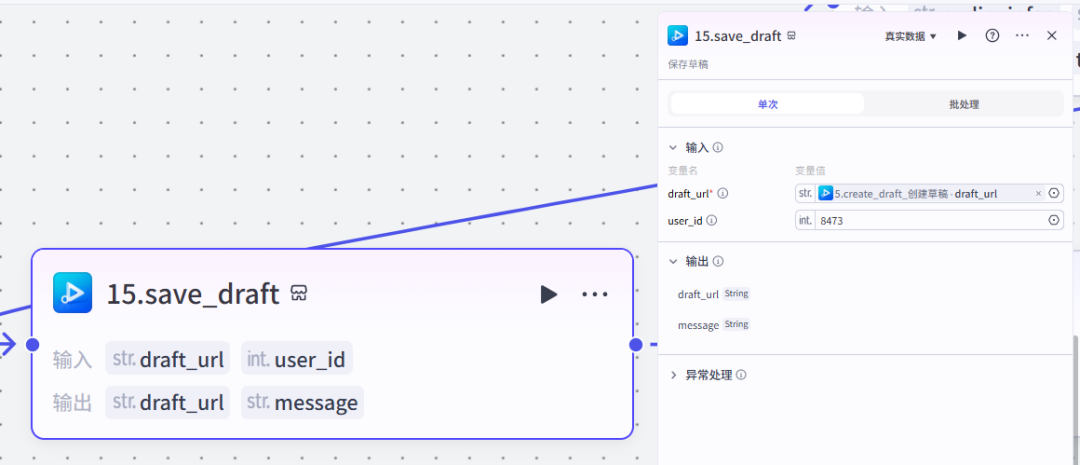Viewport: 1080px width, 465px height.
Task: Open the 真实数据 dropdown
Action: pyautogui.click(x=911, y=36)
